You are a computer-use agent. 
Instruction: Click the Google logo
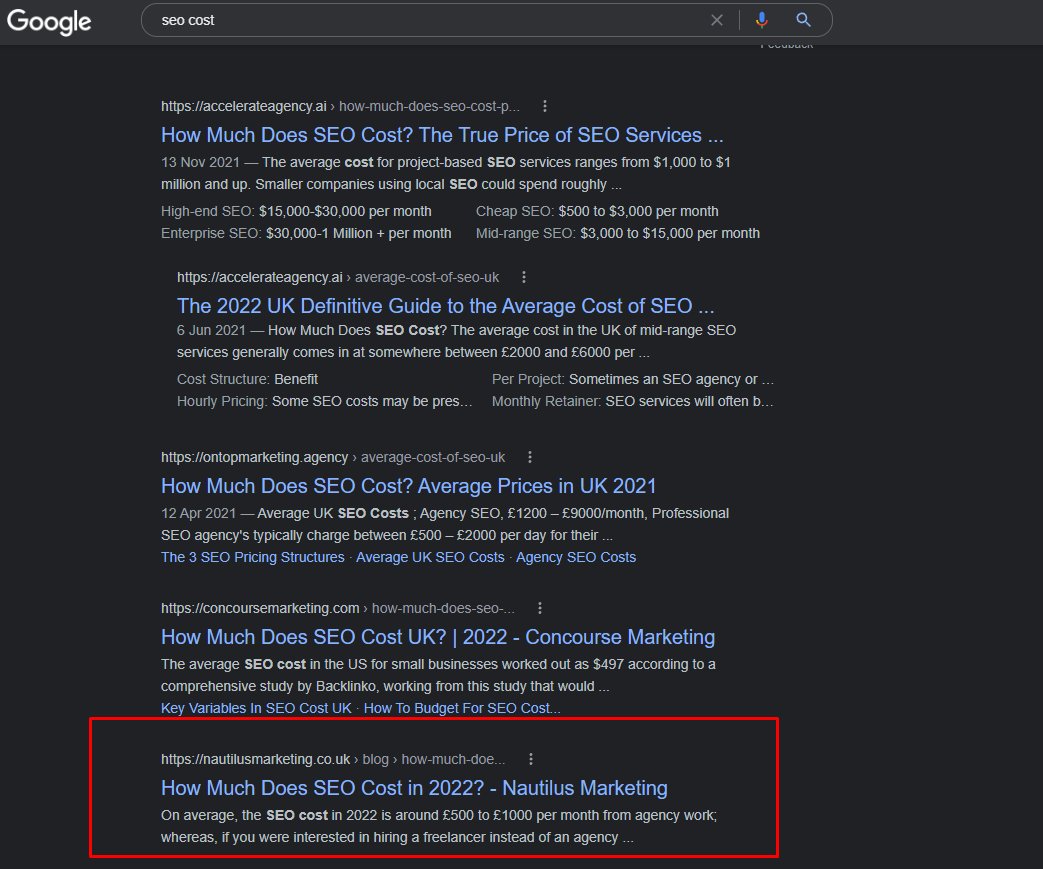[x=49, y=21]
